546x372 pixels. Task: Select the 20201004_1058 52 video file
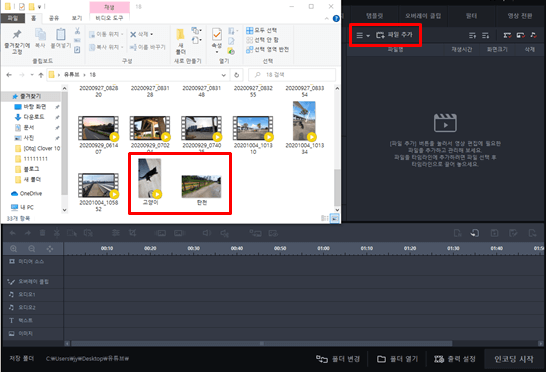[99, 192]
